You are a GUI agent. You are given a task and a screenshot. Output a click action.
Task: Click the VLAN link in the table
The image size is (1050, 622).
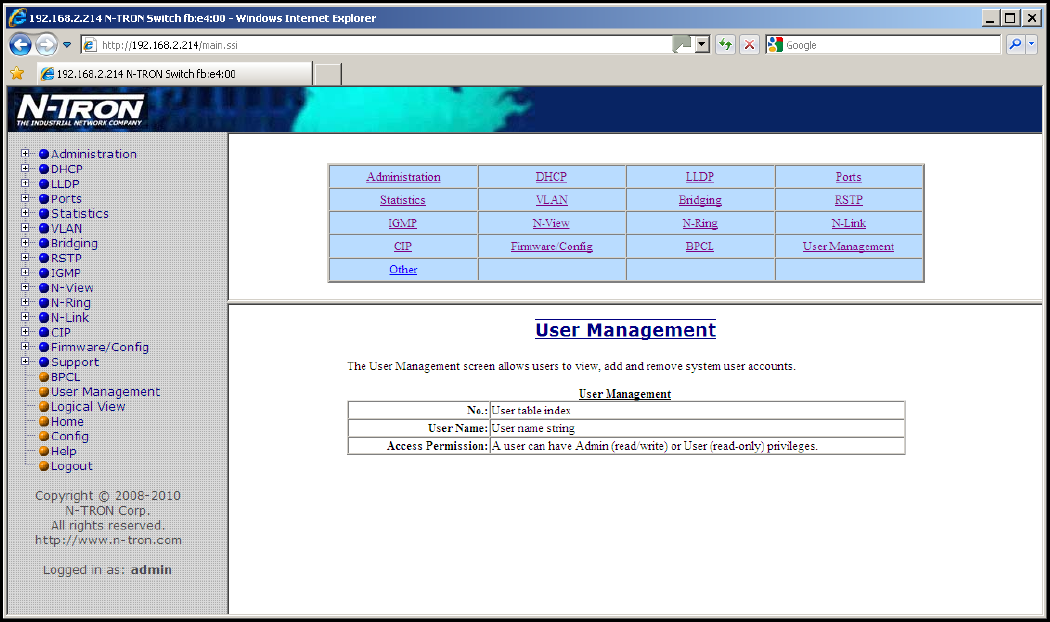click(x=552, y=200)
